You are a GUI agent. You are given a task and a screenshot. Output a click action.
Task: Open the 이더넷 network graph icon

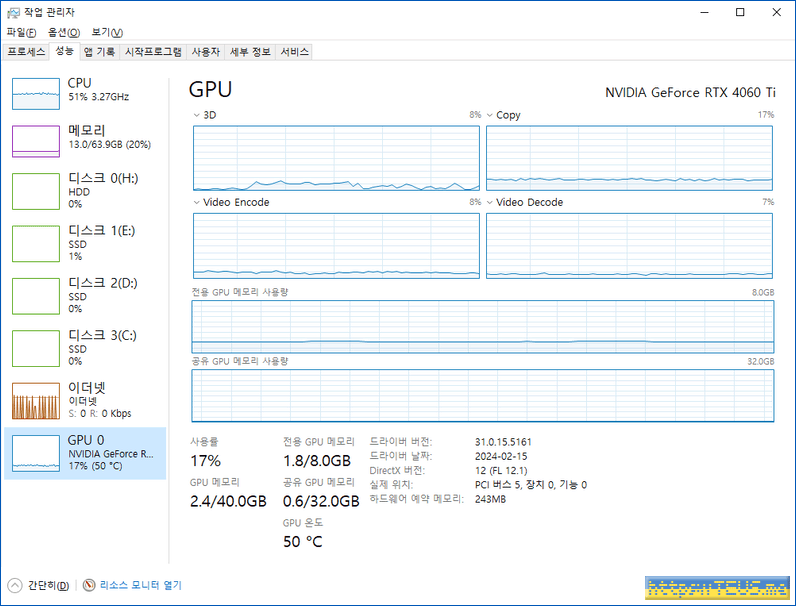click(x=36, y=400)
